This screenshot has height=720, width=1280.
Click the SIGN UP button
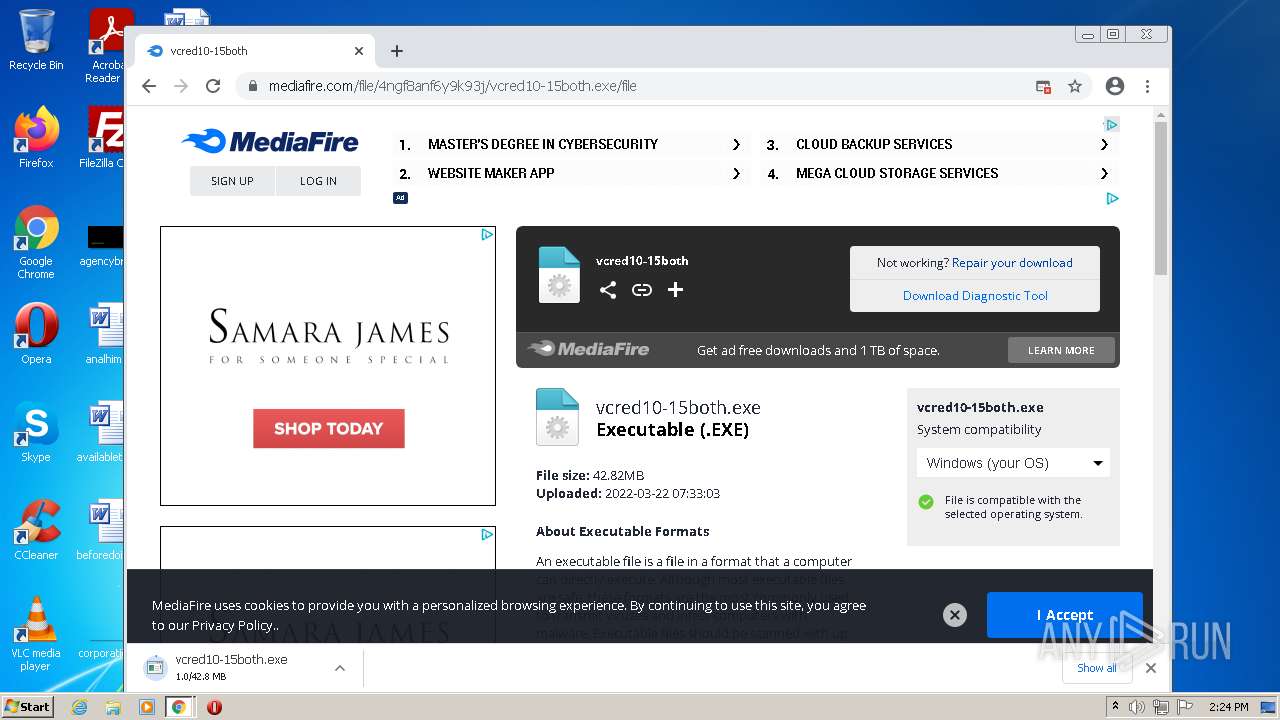coord(232,181)
